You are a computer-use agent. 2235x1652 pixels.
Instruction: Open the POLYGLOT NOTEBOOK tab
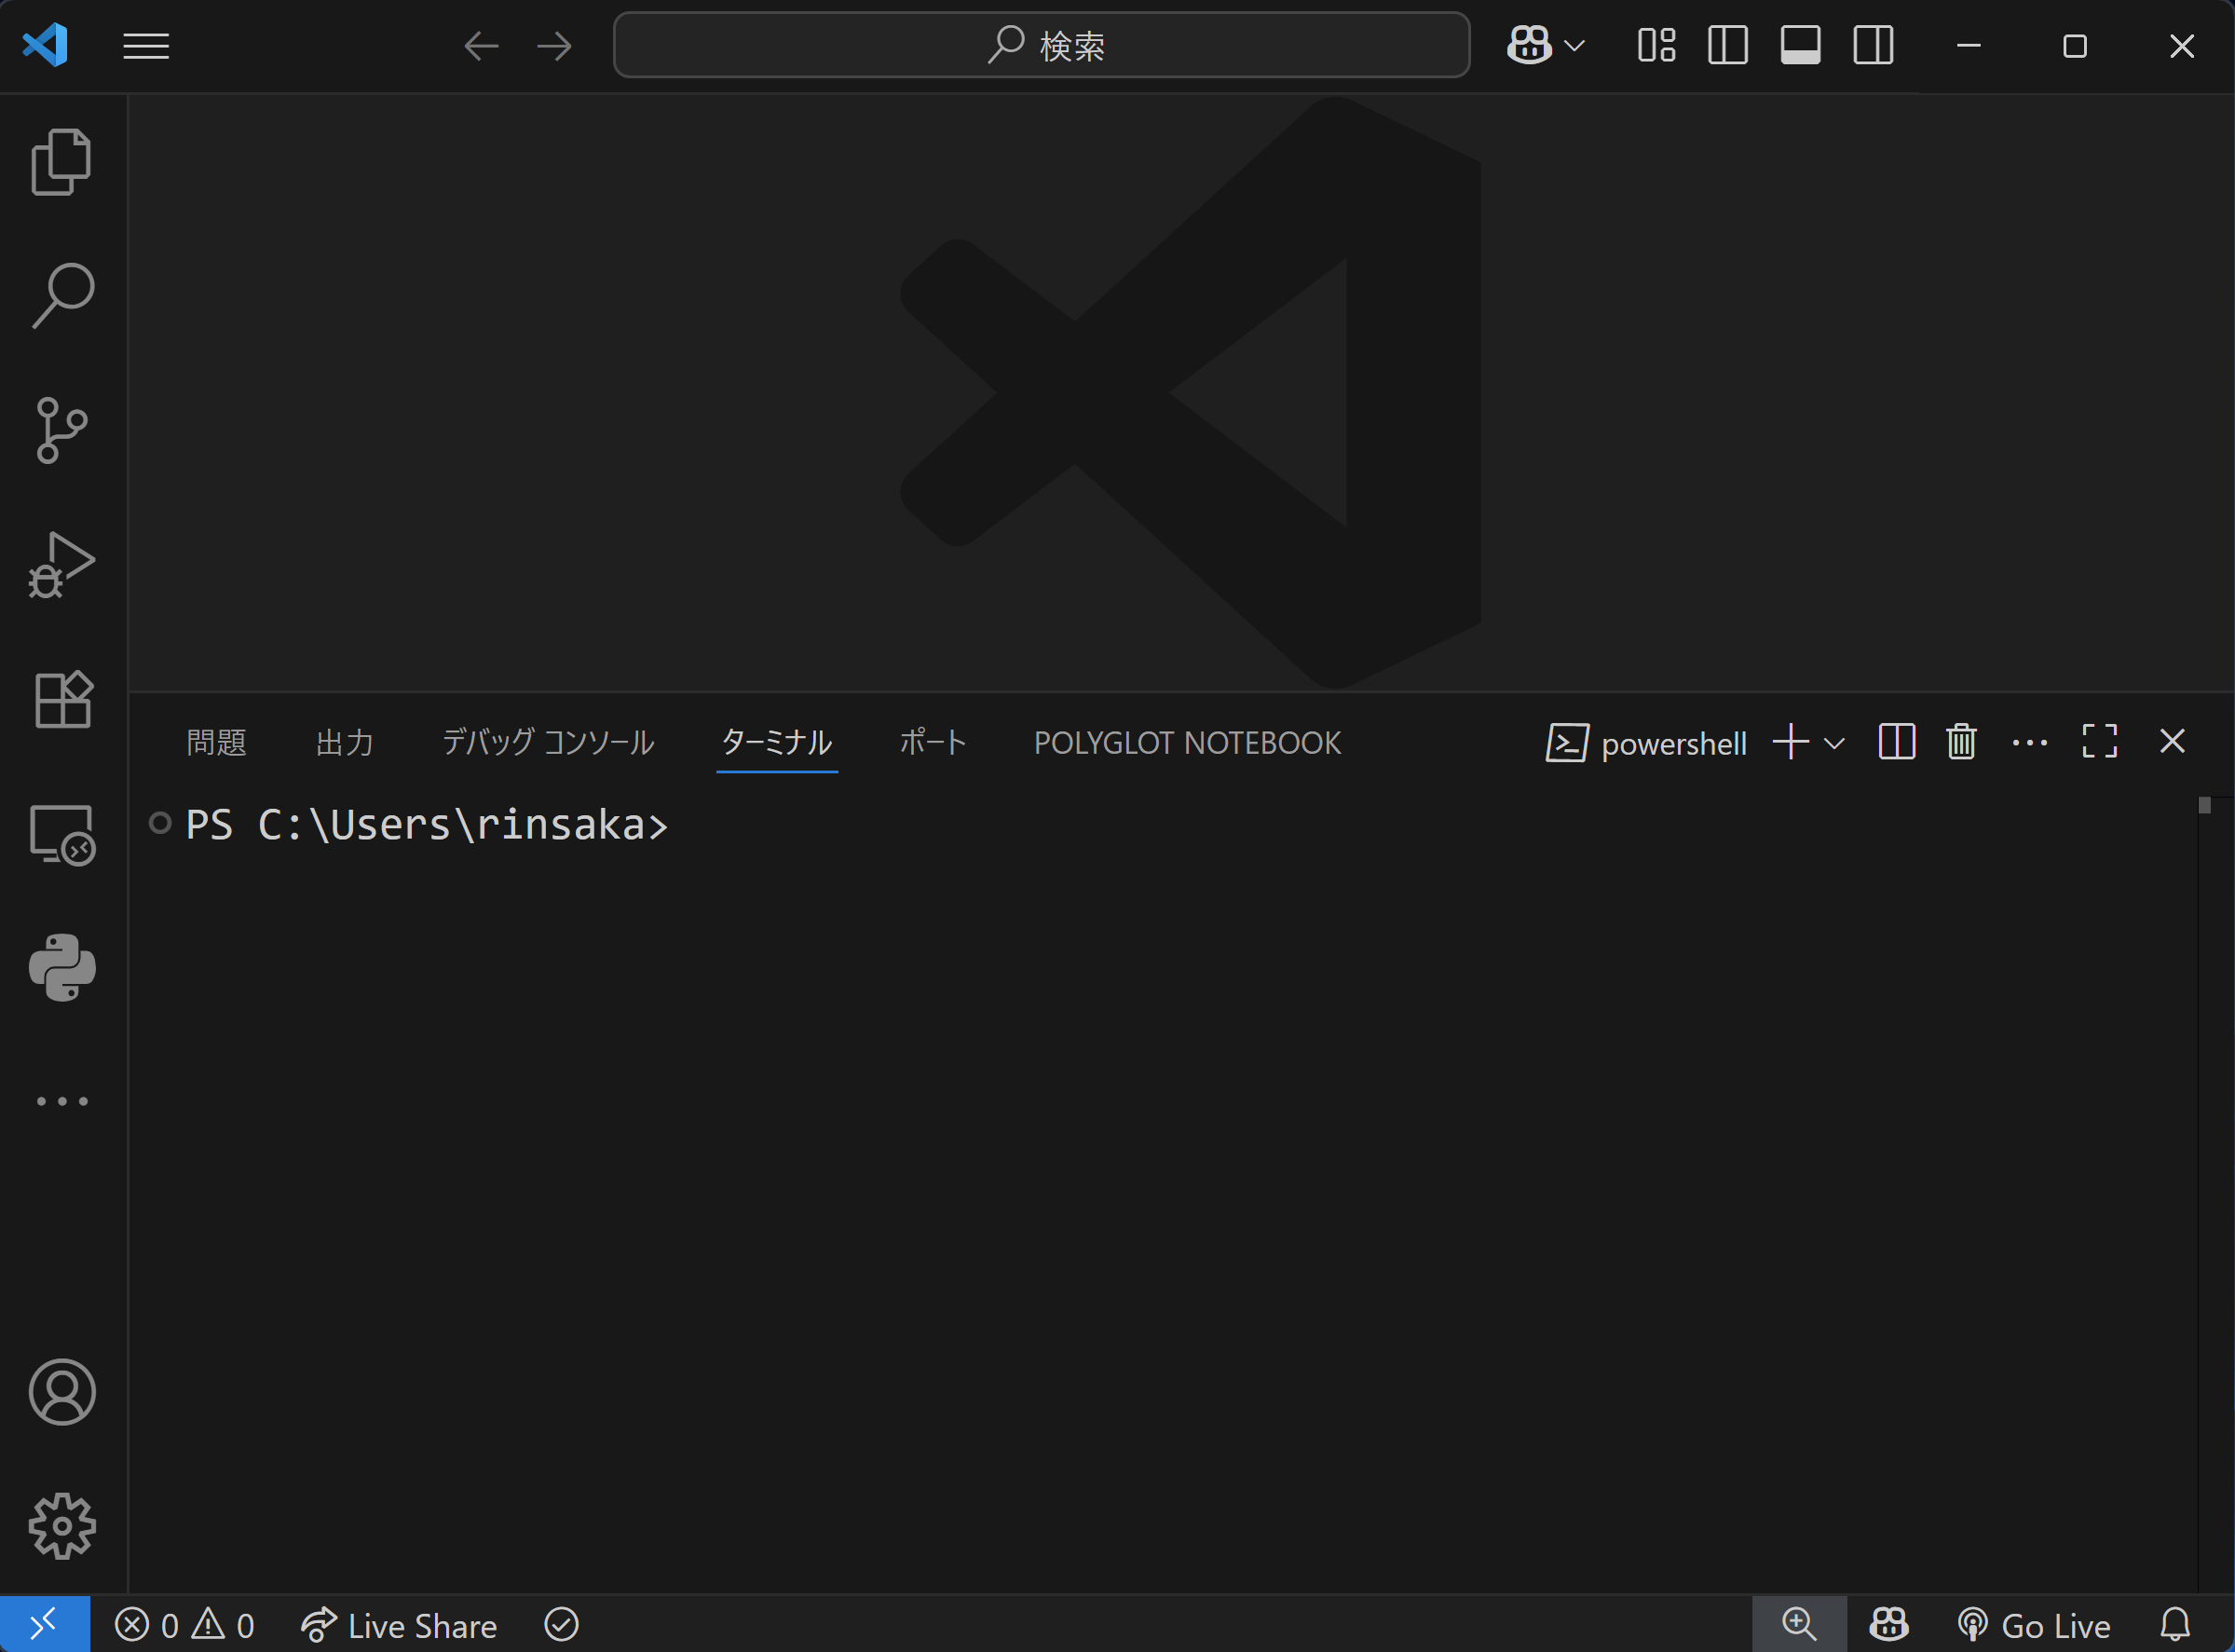click(x=1187, y=742)
